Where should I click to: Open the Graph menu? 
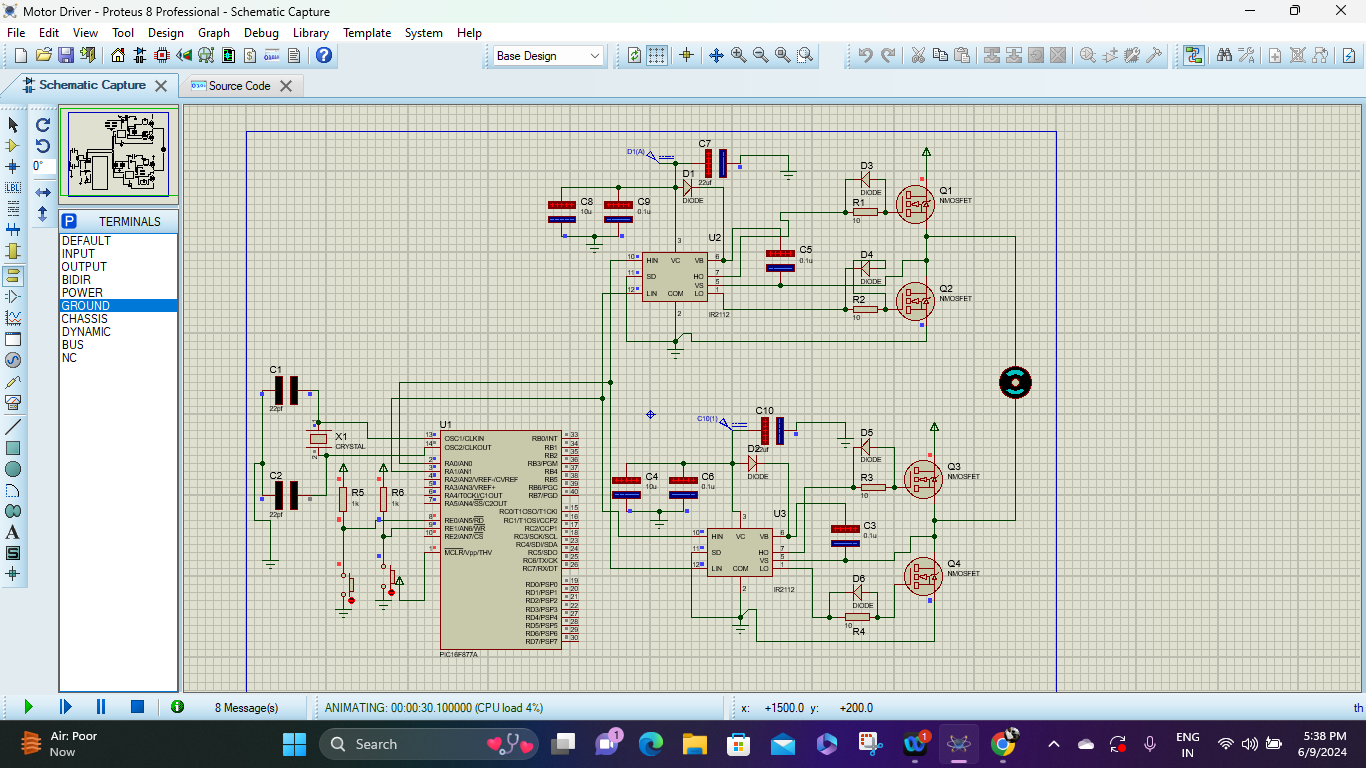(x=214, y=32)
